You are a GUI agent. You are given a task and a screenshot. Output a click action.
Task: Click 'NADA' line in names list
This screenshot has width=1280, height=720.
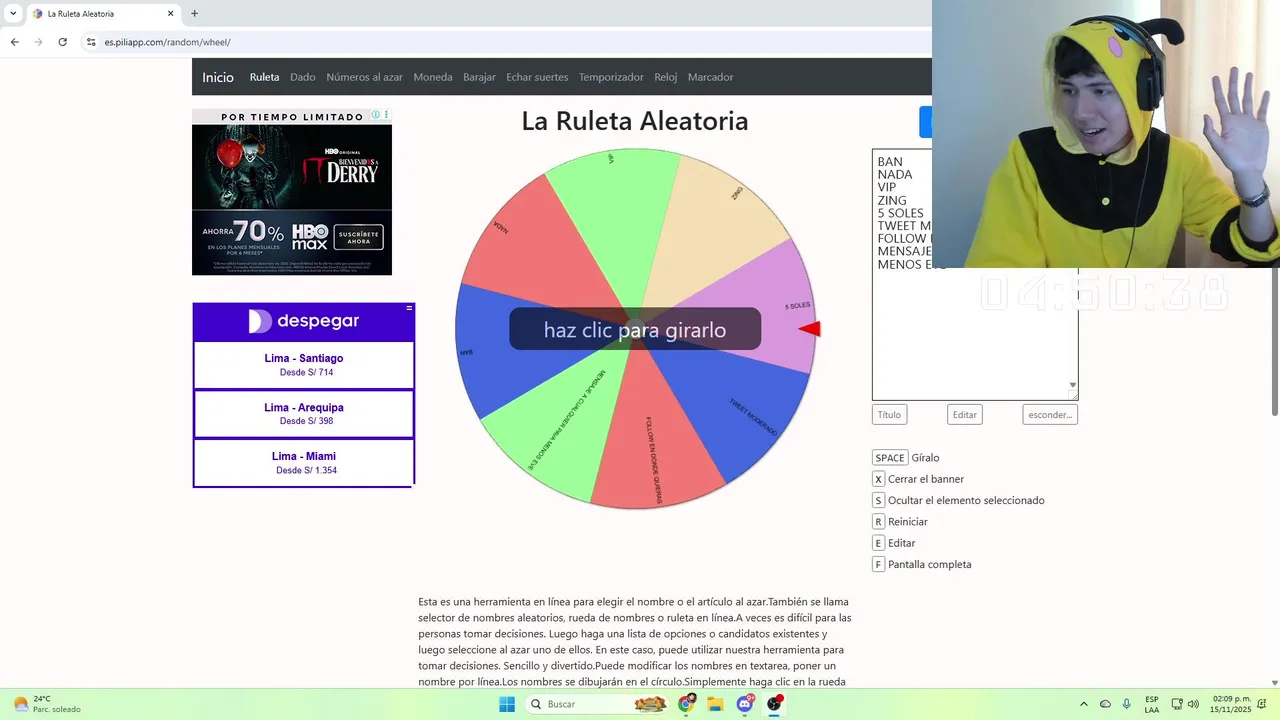[895, 175]
